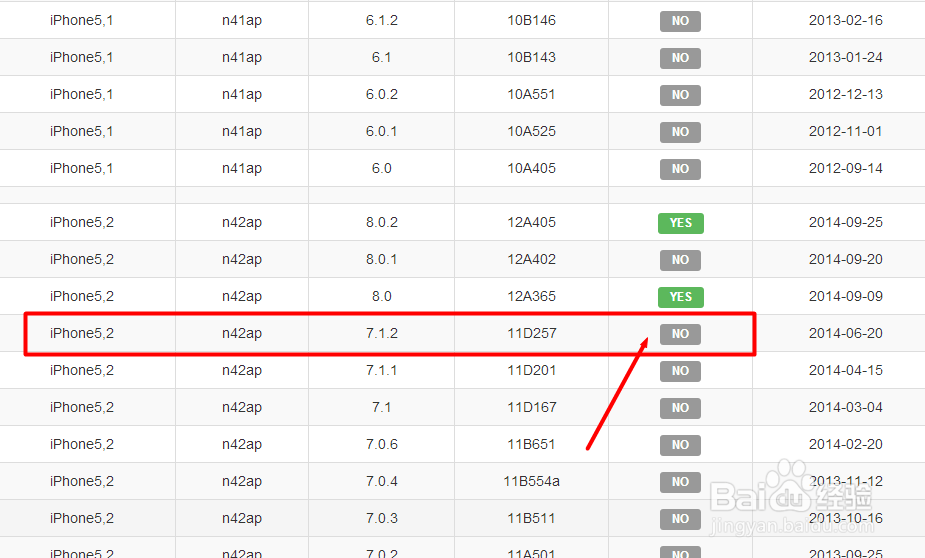This screenshot has height=558, width=925.
Task: Click the NO badge for firmware 10B146
Action: [x=680, y=21]
